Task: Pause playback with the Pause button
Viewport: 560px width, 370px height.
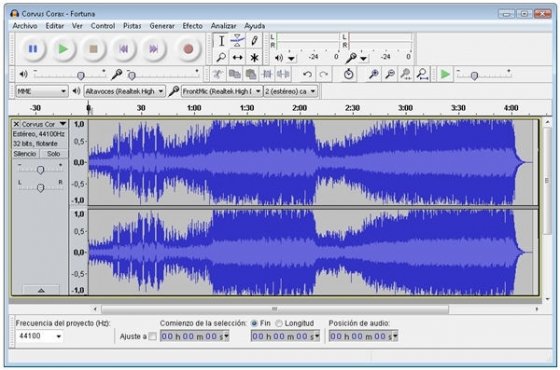Action: (33, 49)
